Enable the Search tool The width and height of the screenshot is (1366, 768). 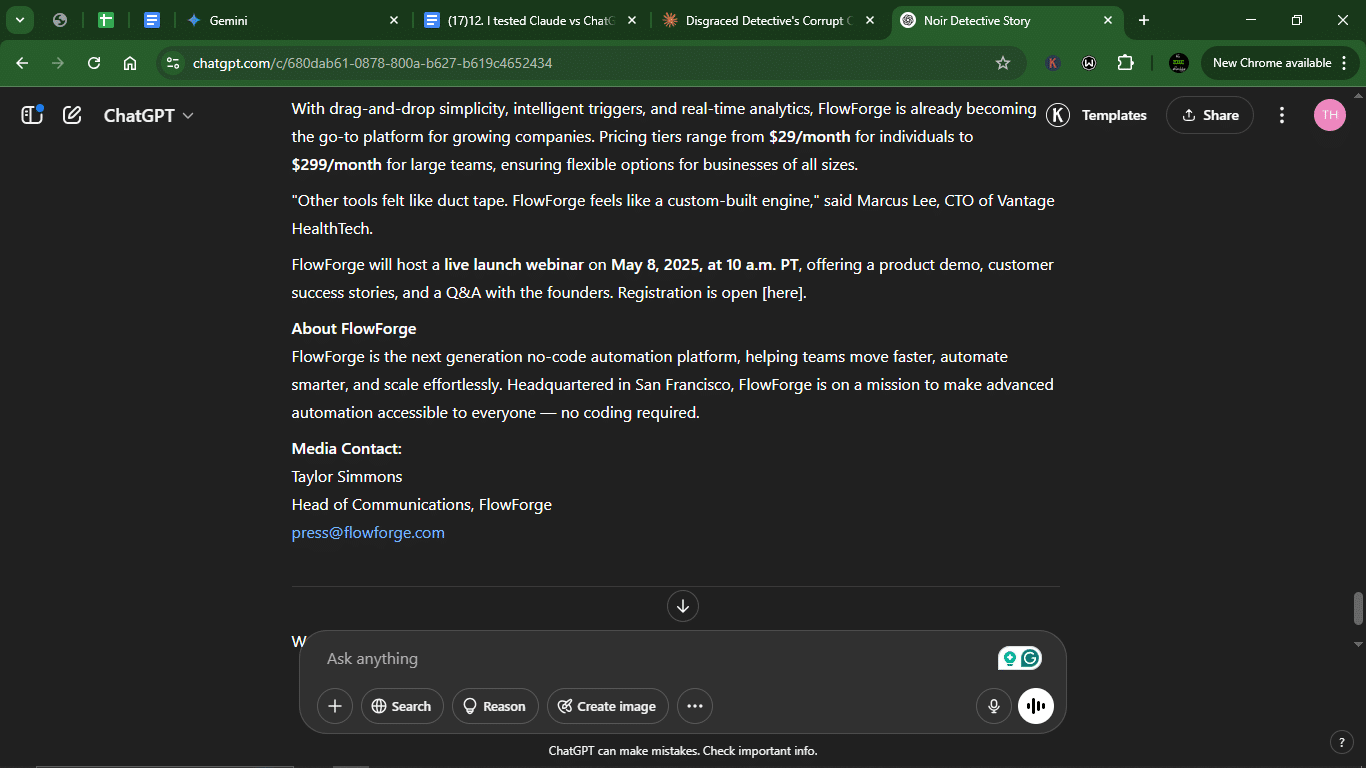[x=401, y=706]
